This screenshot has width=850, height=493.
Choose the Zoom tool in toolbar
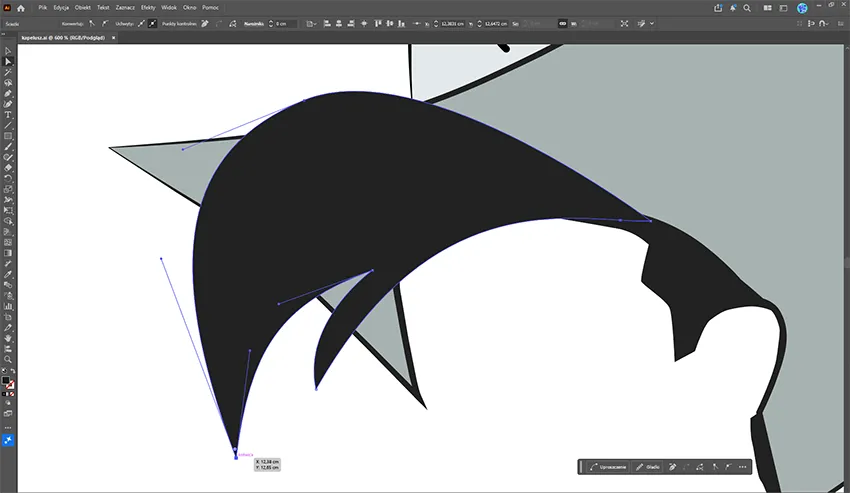[8, 359]
